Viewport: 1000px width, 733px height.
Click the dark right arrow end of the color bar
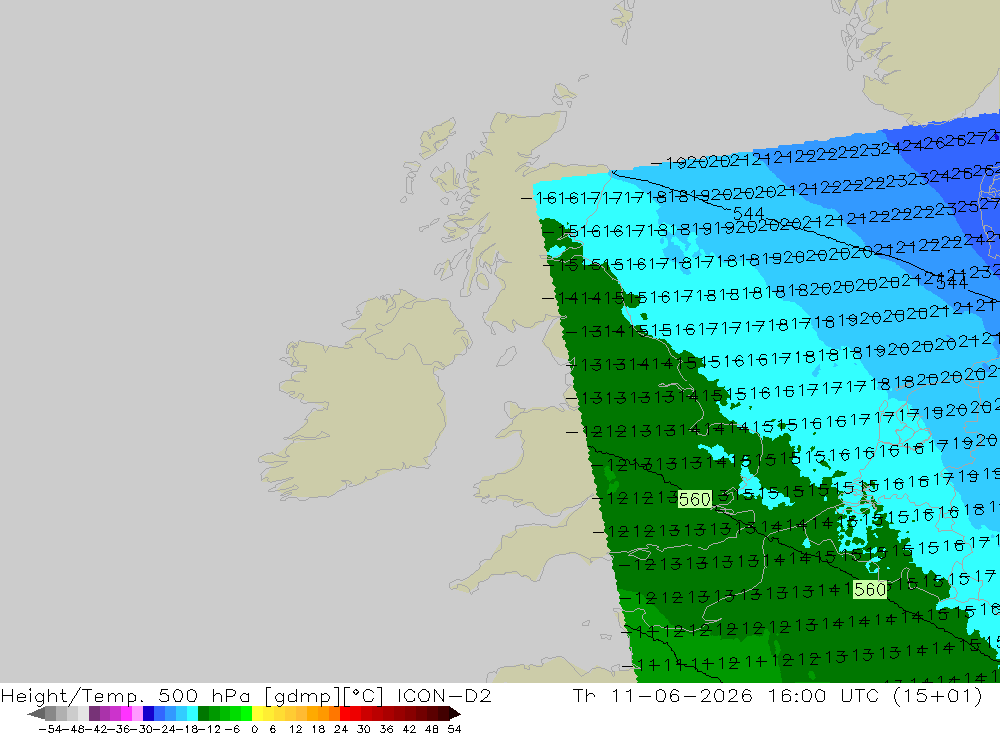455,713
